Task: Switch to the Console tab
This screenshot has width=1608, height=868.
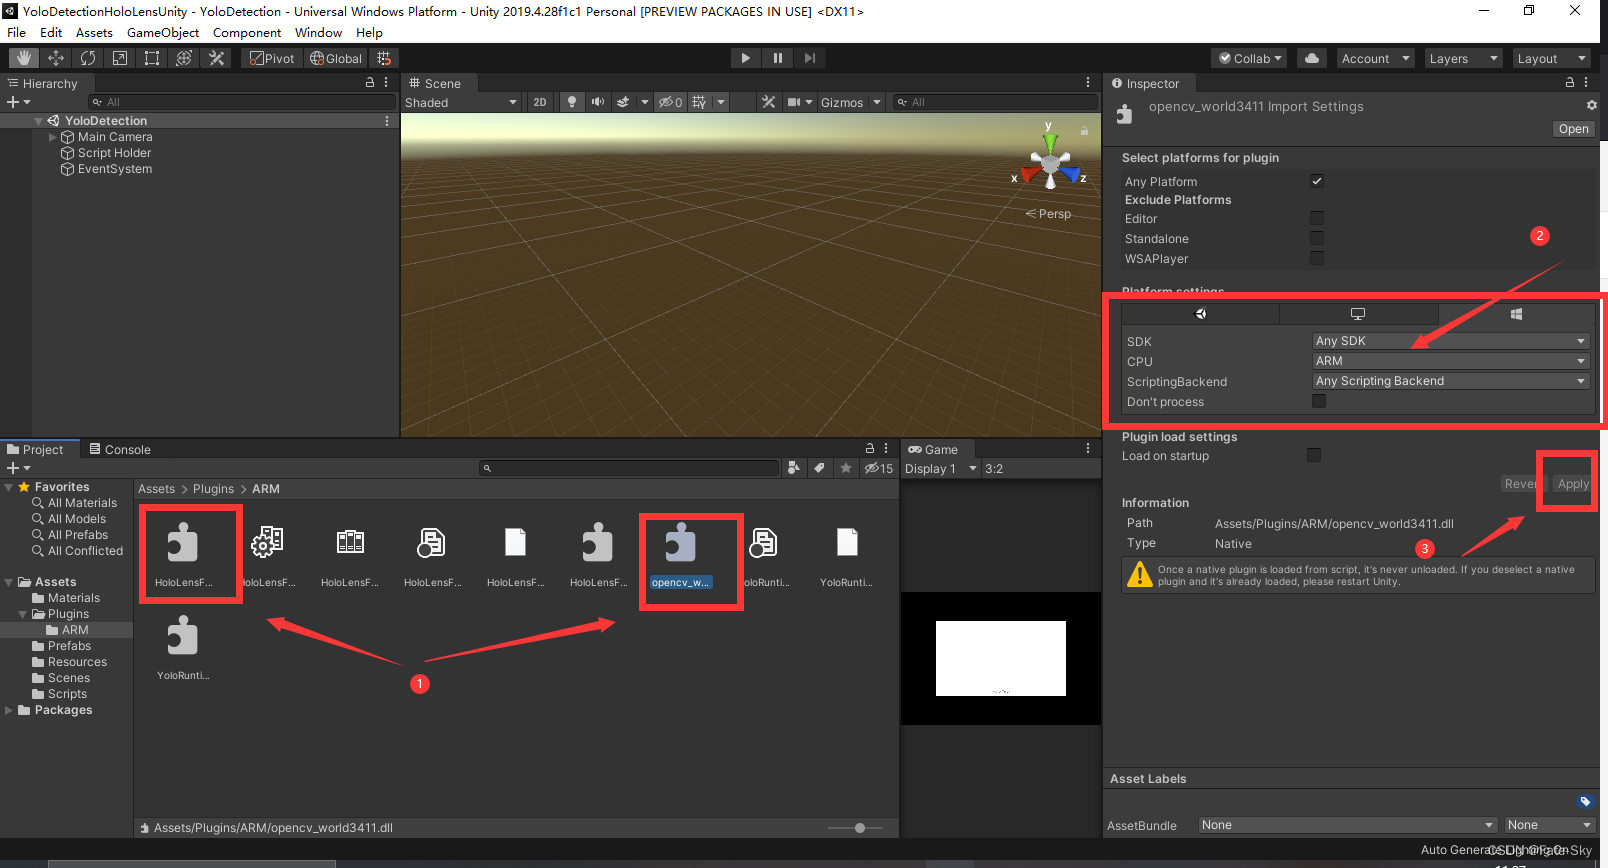Action: 120,449
